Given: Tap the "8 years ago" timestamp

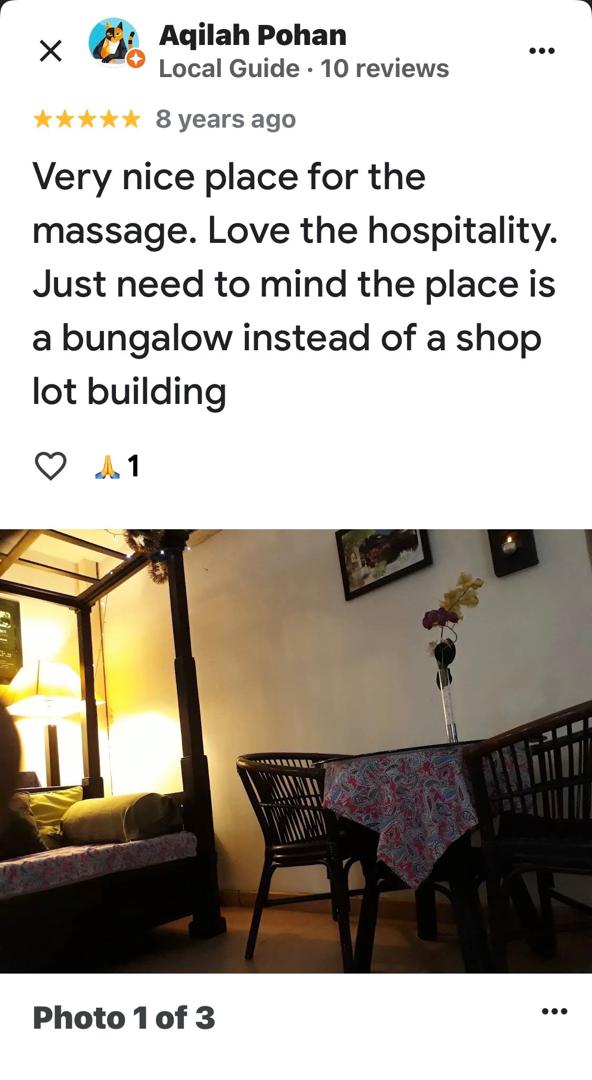Looking at the screenshot, I should pos(225,120).
